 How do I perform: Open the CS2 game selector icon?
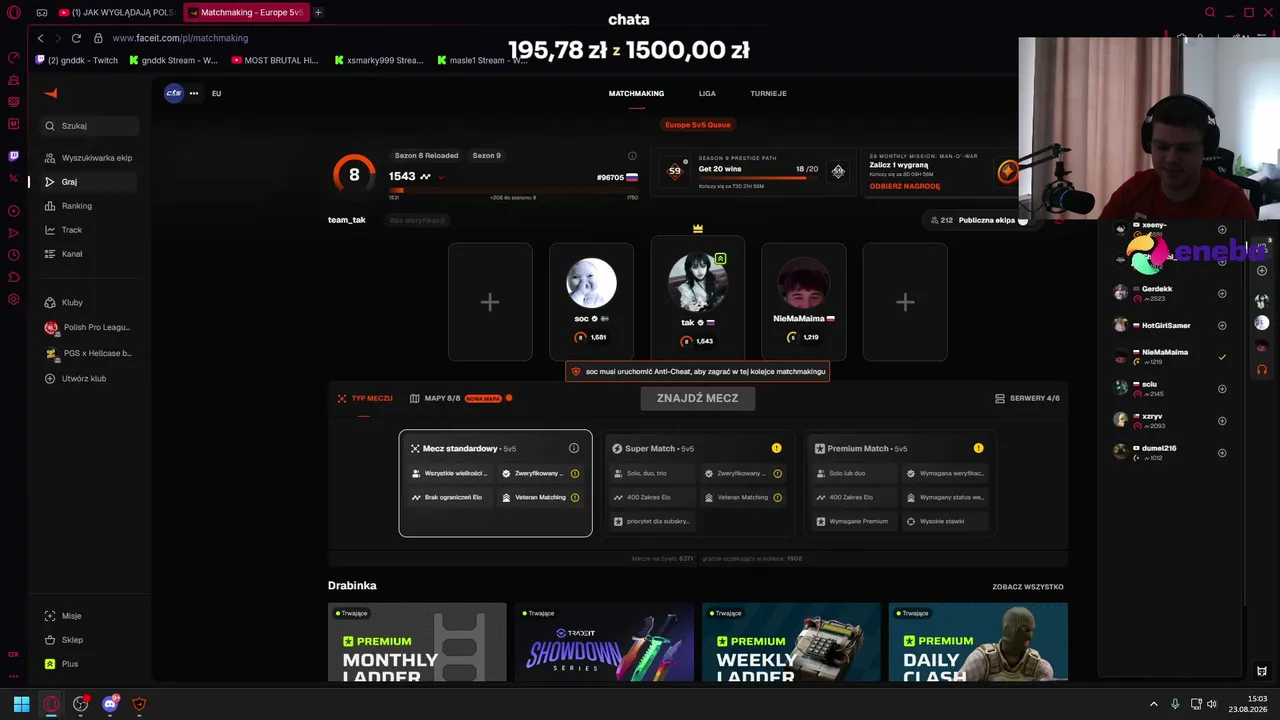pos(174,93)
